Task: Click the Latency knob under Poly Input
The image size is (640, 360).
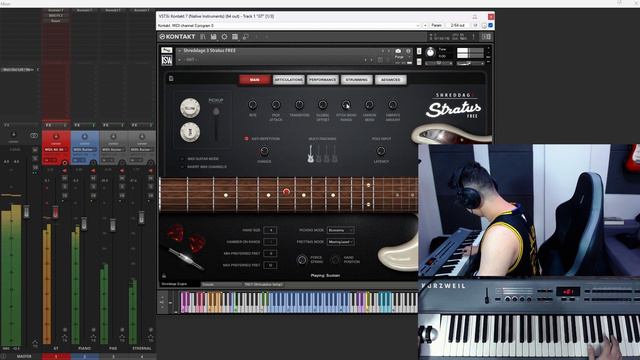Action: [380, 151]
